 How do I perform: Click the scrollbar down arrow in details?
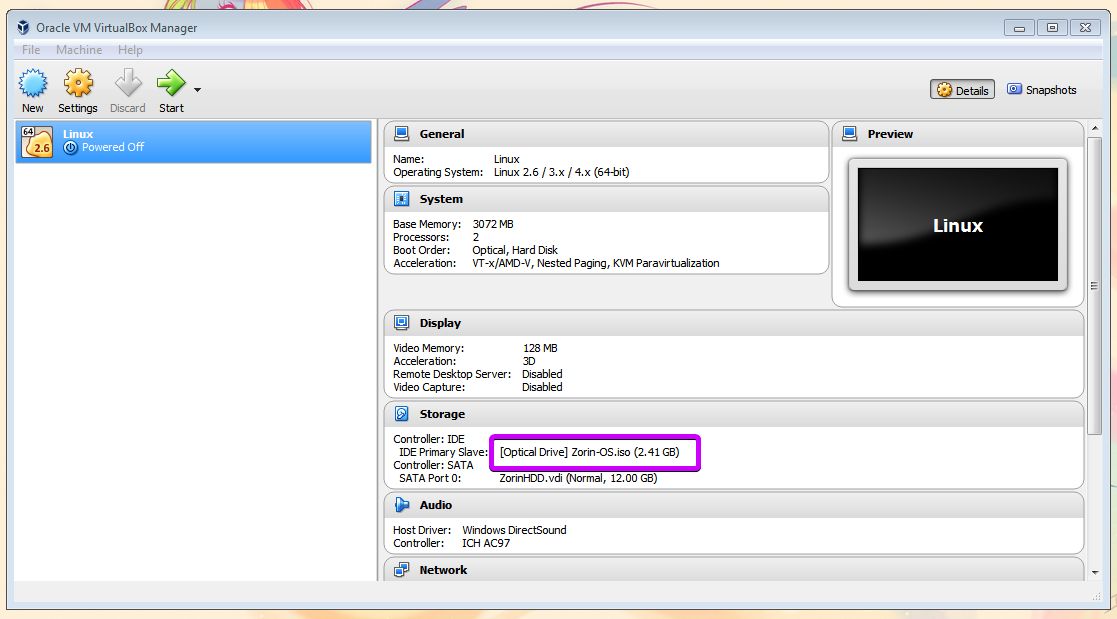pyautogui.click(x=1095, y=572)
